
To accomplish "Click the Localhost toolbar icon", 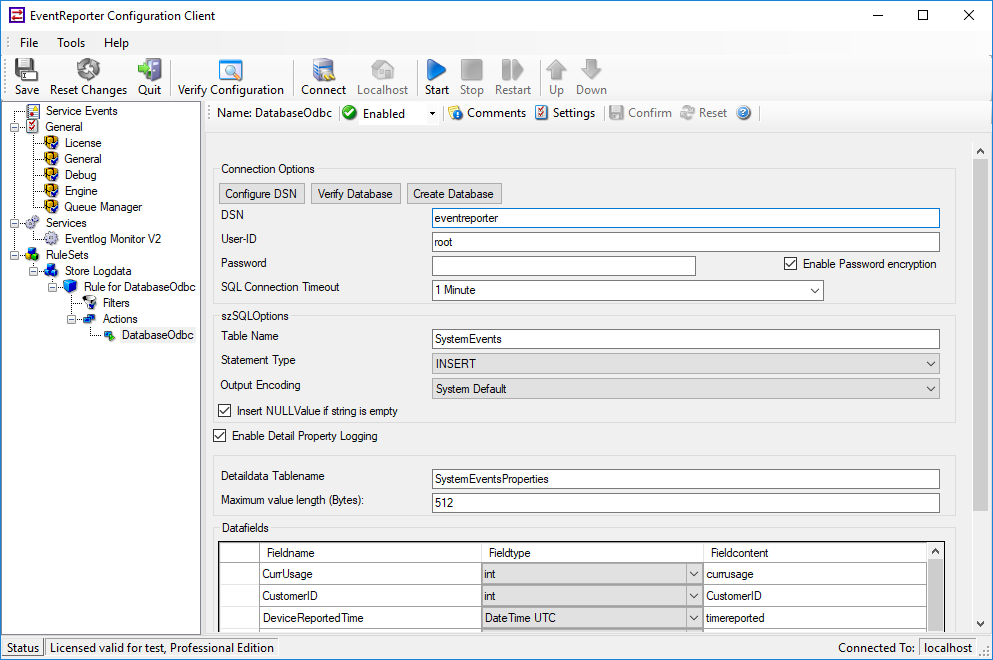I will [x=383, y=70].
